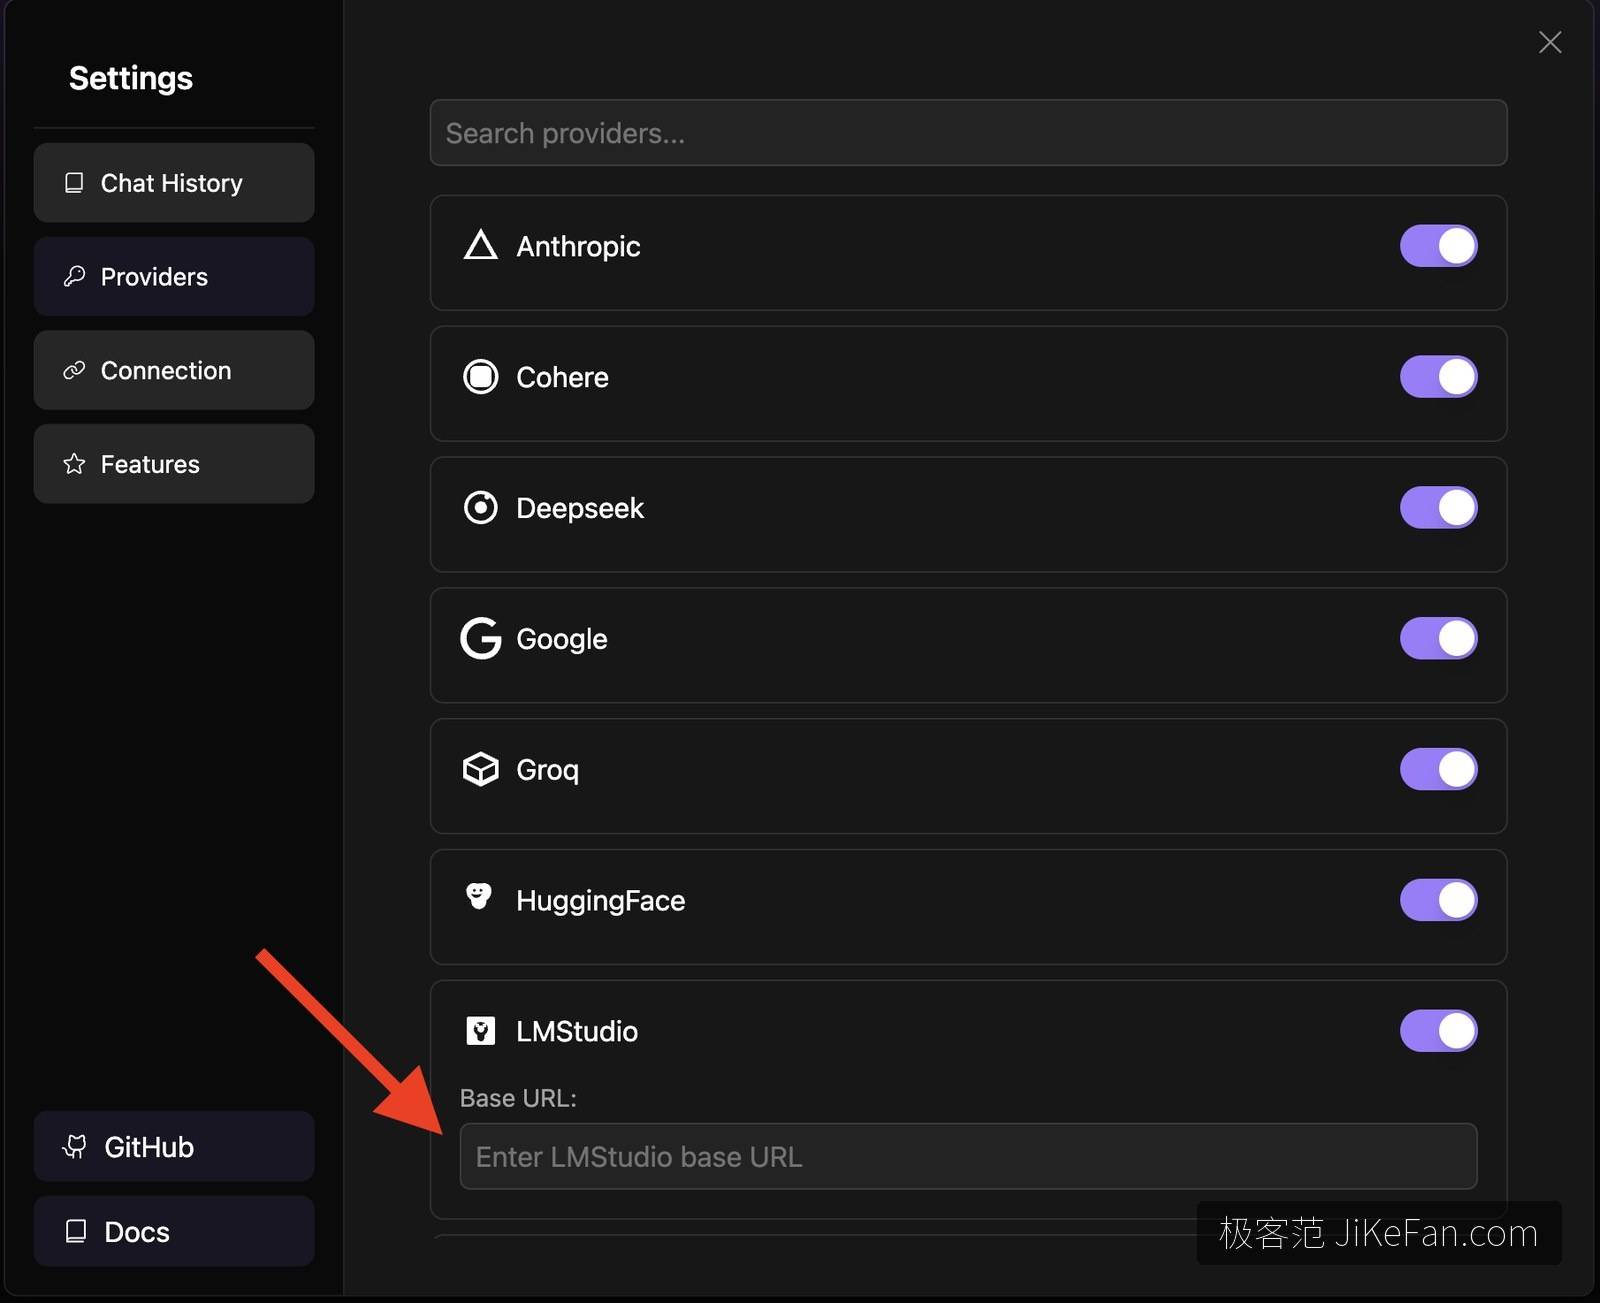Click the Anthropic provider name
The height and width of the screenshot is (1303, 1600).
578,247
